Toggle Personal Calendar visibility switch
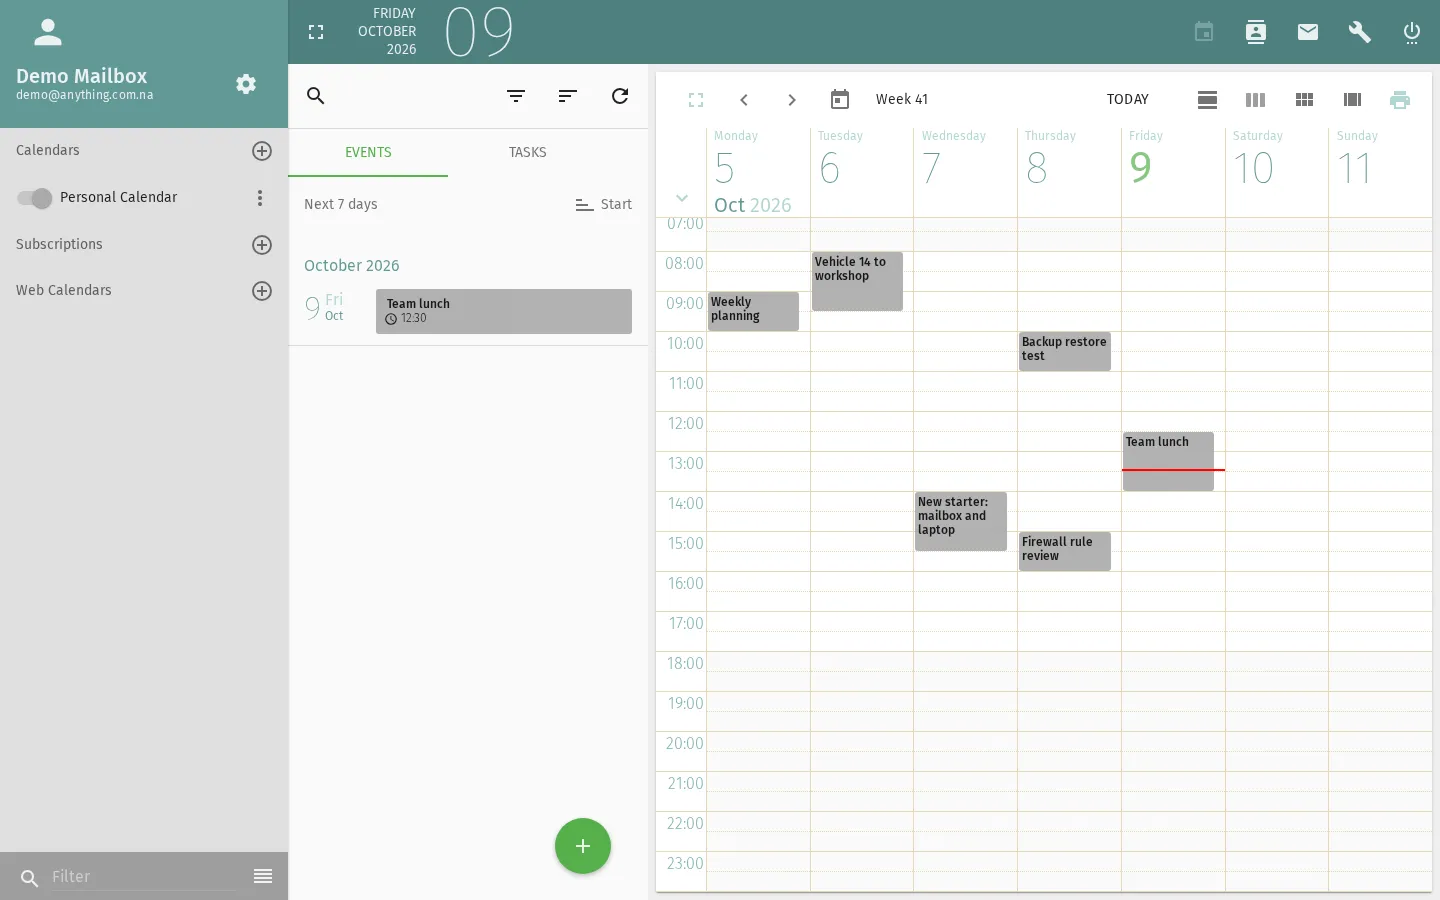This screenshot has width=1440, height=900. pyautogui.click(x=35, y=198)
